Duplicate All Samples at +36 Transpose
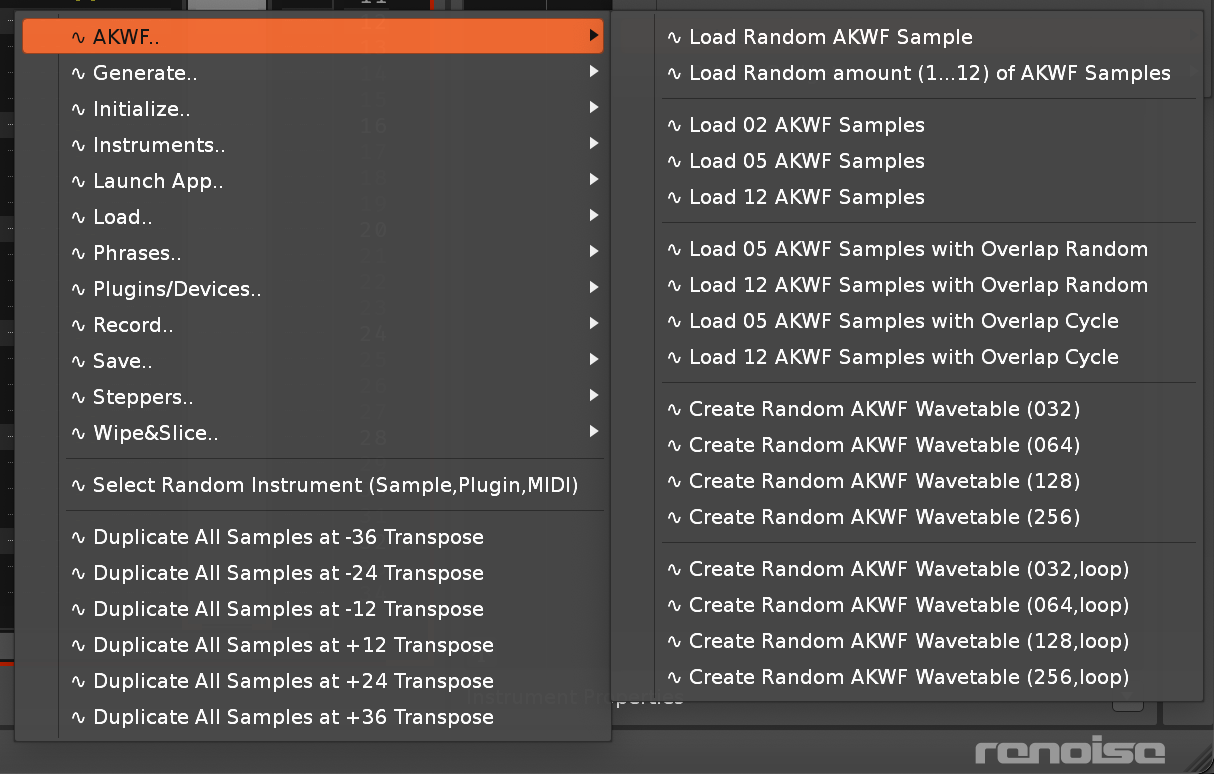Screen dimensions: 1214x774 pyautogui.click(x=312, y=717)
